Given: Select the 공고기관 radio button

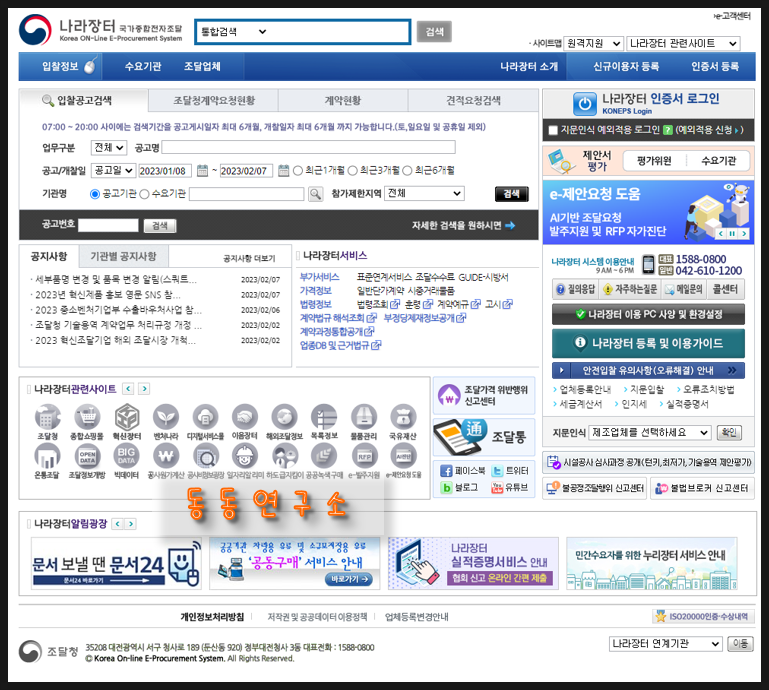Looking at the screenshot, I should click(95, 194).
